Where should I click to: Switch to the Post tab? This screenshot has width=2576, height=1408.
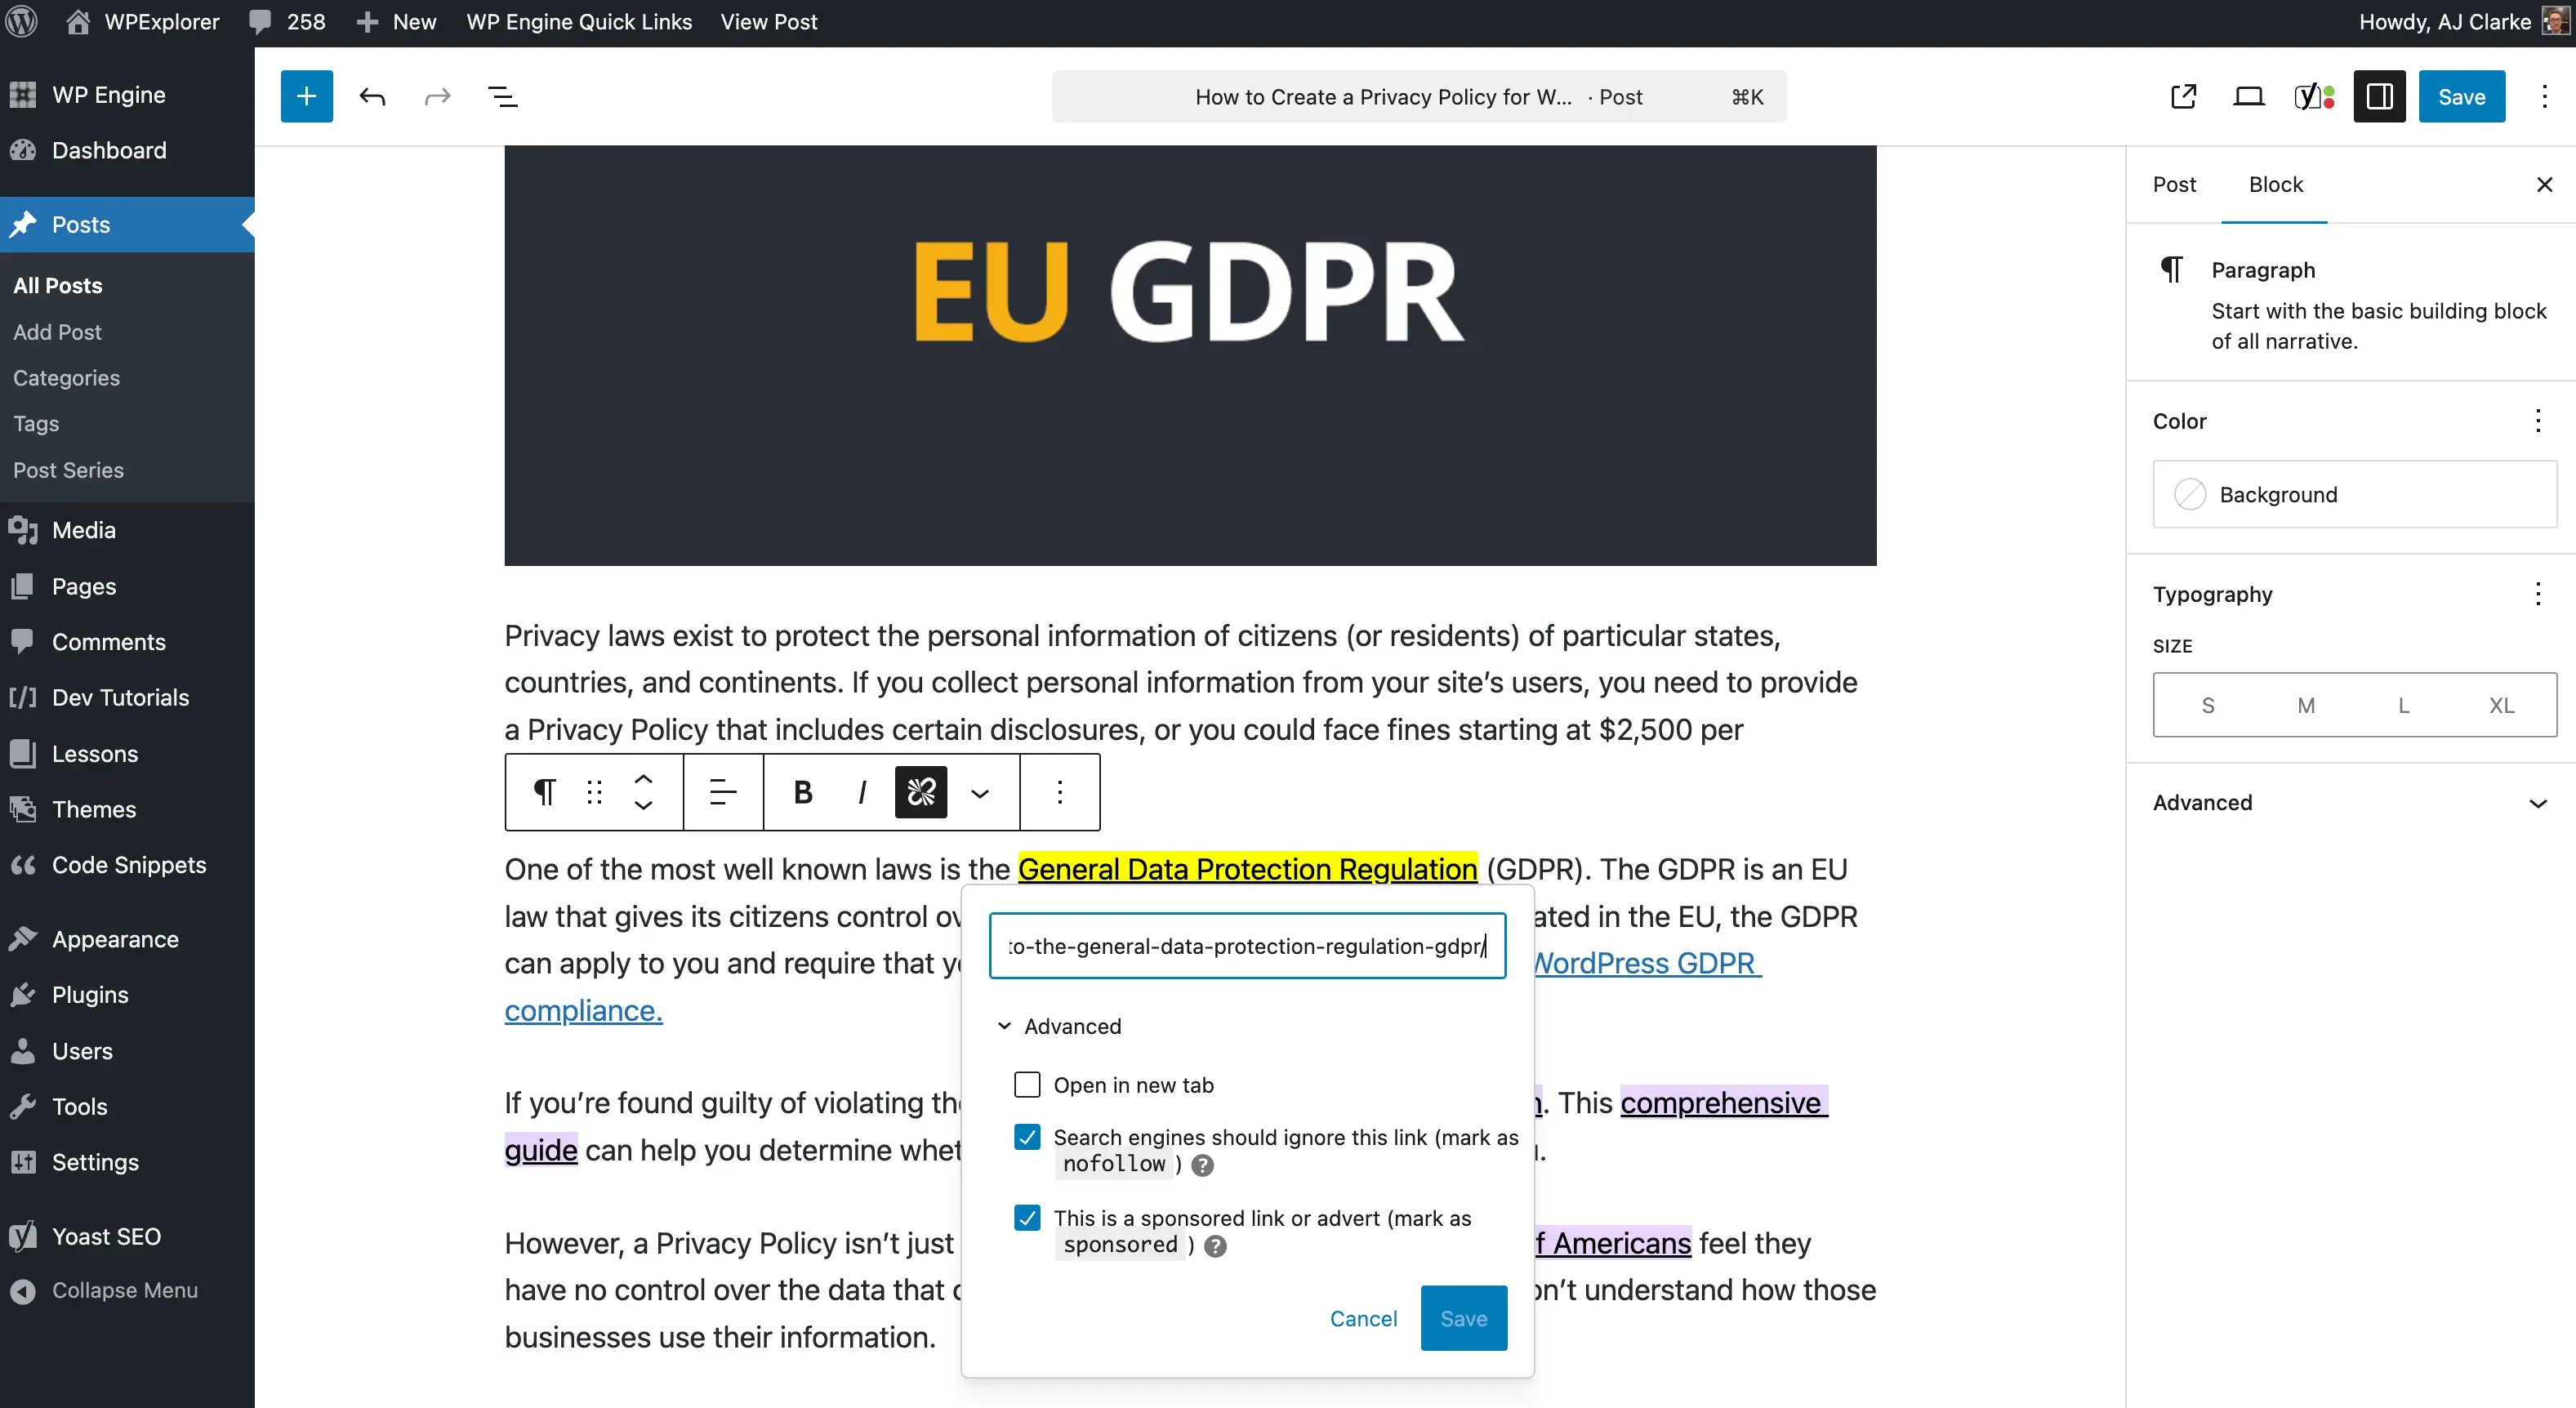pos(2174,184)
